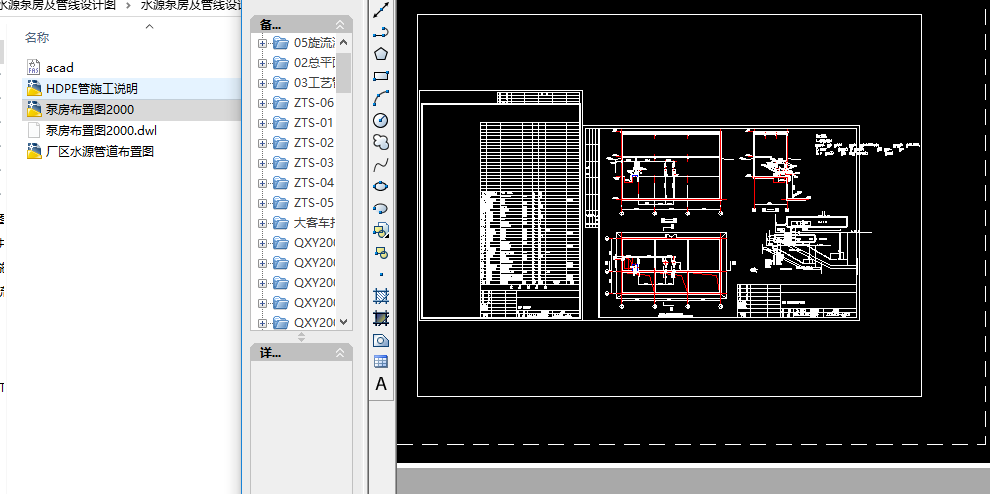This screenshot has width=990, height=494.
Task: Select the Polyline tool
Action: click(381, 32)
